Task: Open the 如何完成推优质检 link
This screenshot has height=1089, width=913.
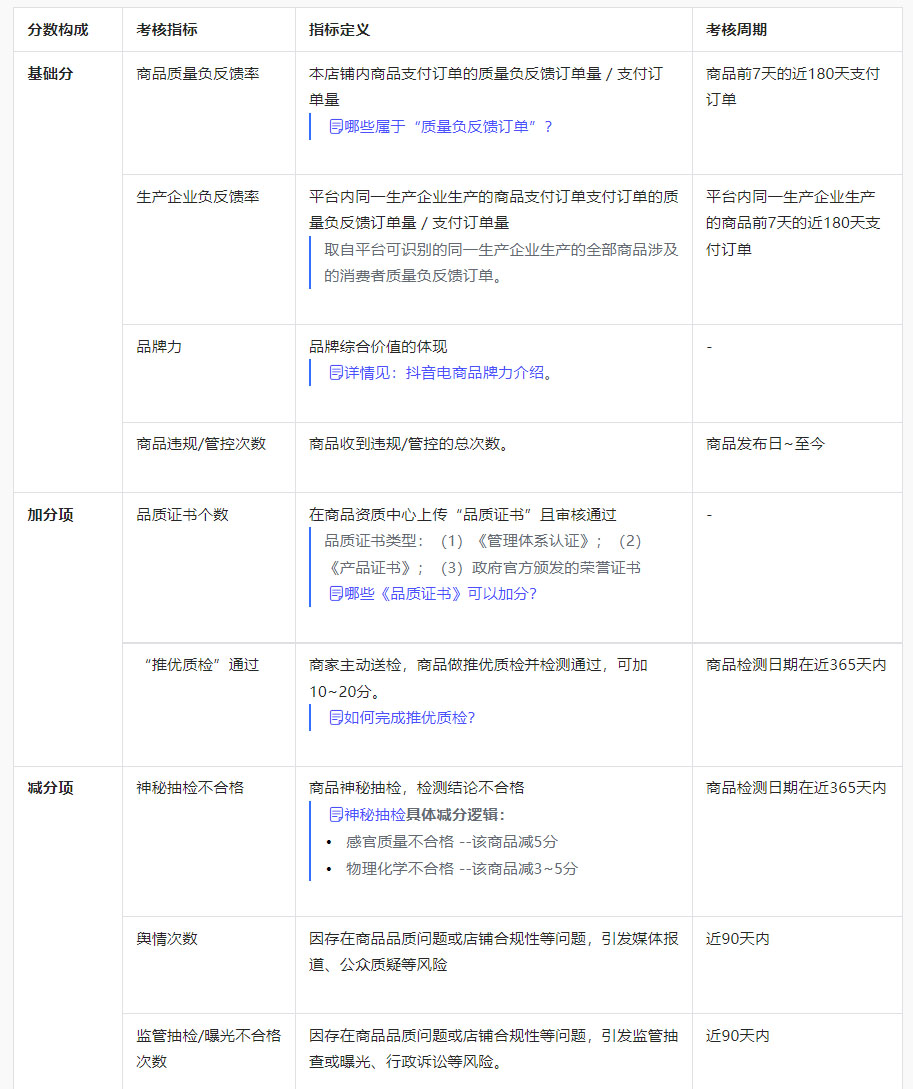Action: point(409,718)
